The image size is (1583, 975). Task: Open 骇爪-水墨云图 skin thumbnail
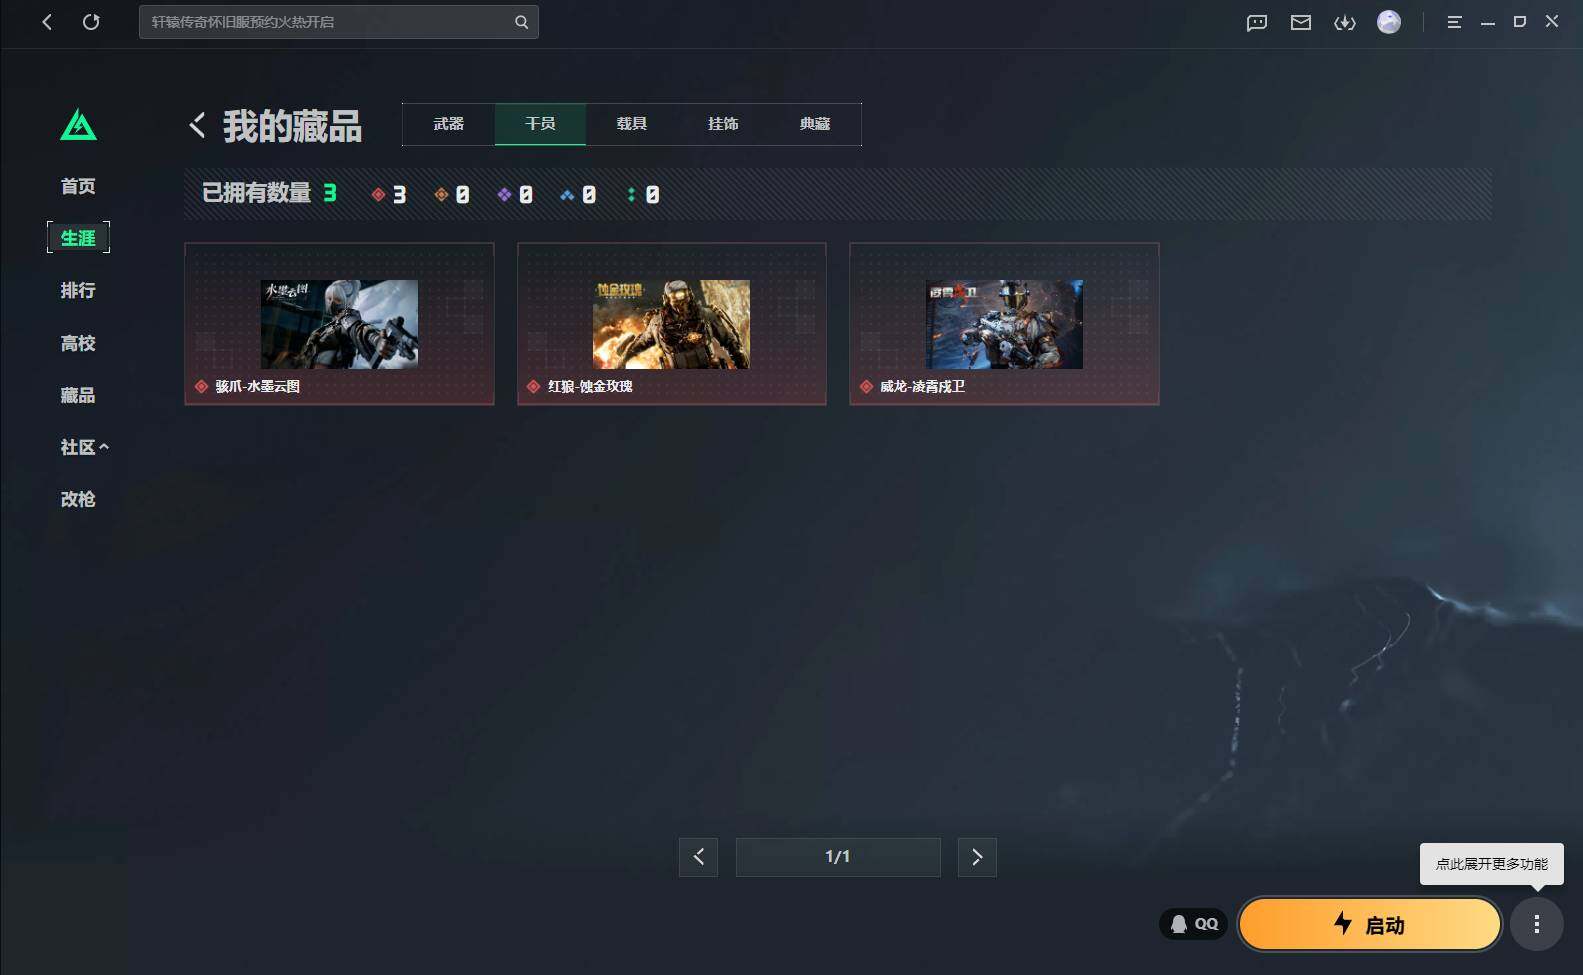coord(339,324)
